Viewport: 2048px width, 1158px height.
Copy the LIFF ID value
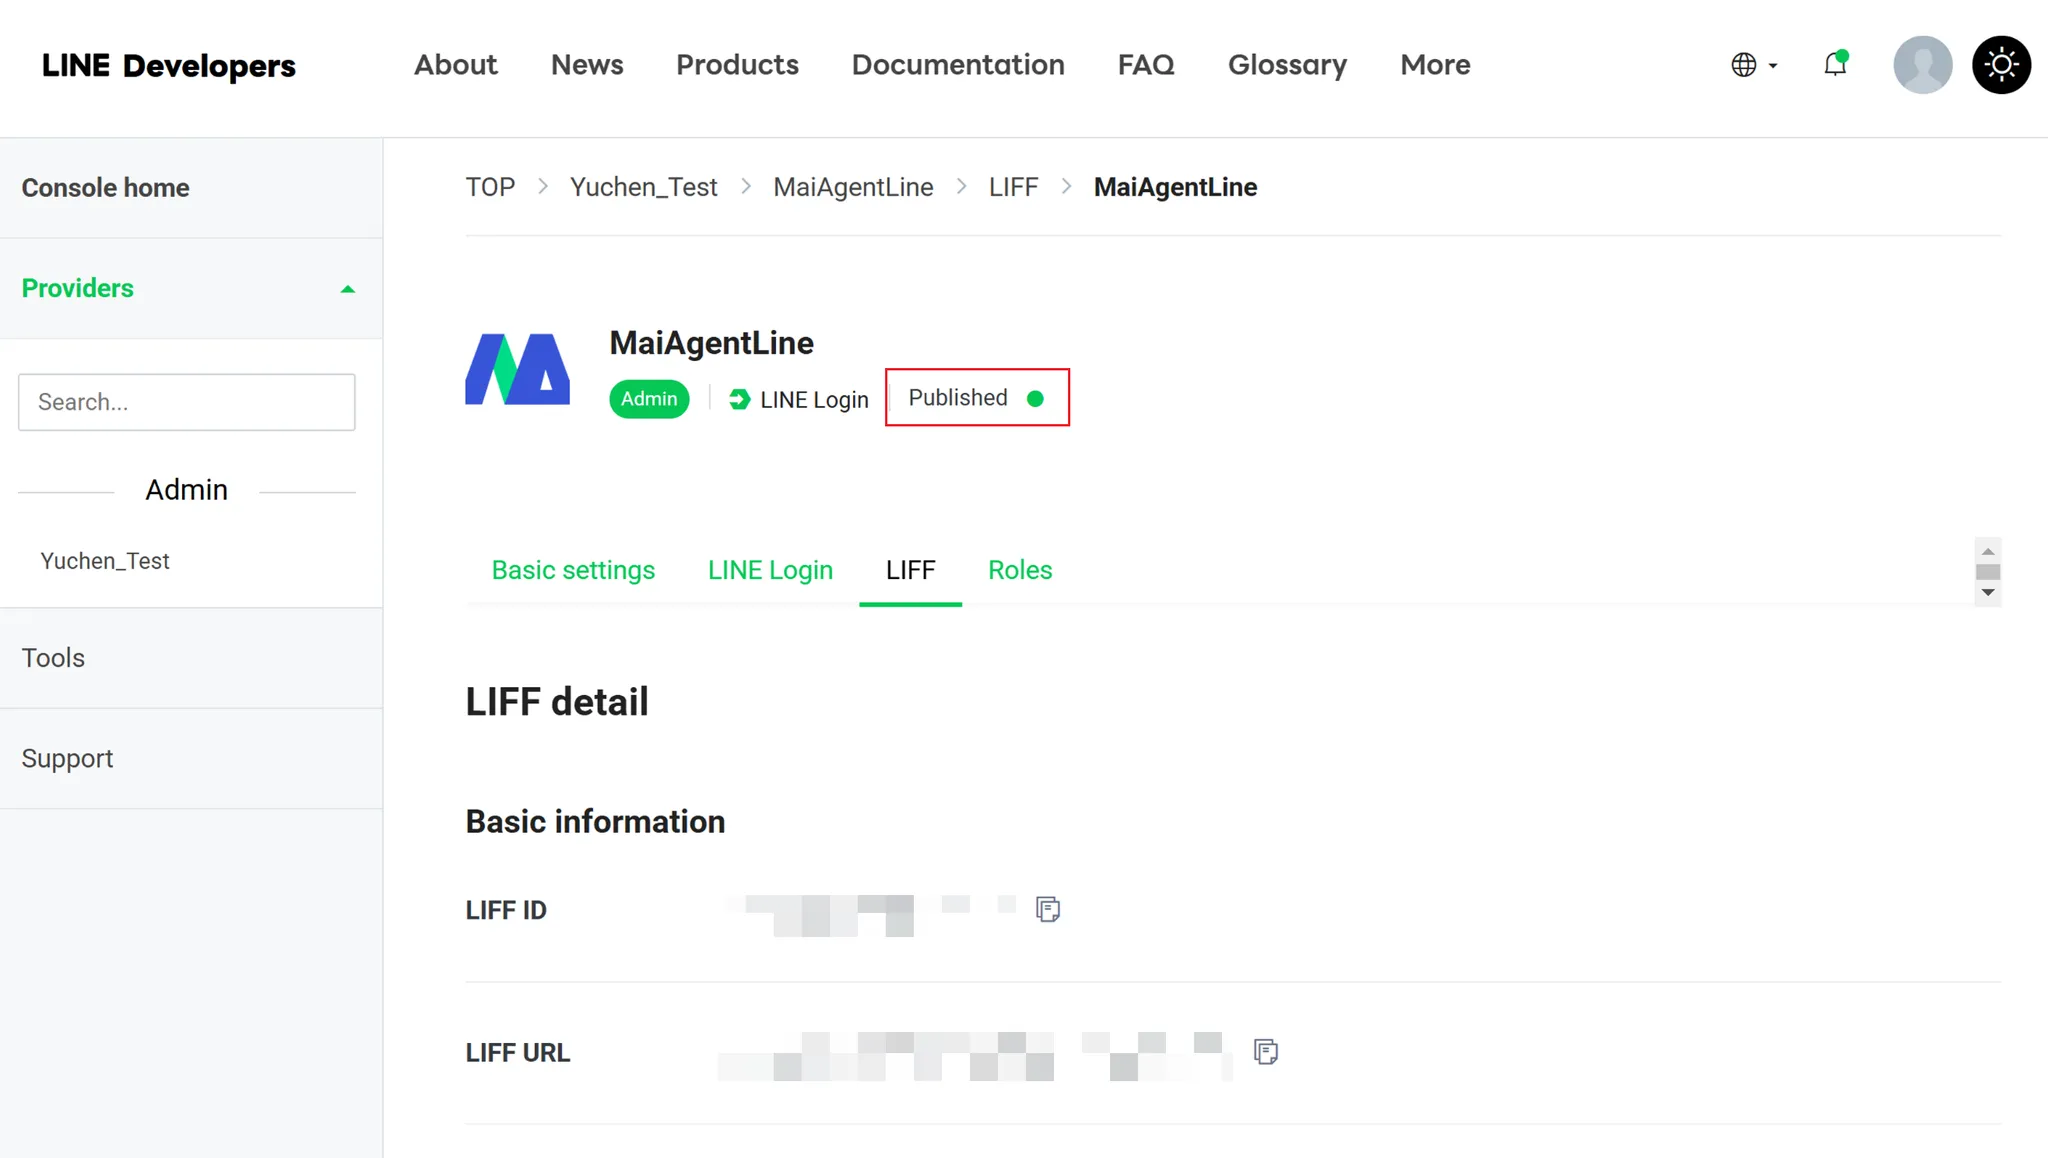pos(1047,909)
